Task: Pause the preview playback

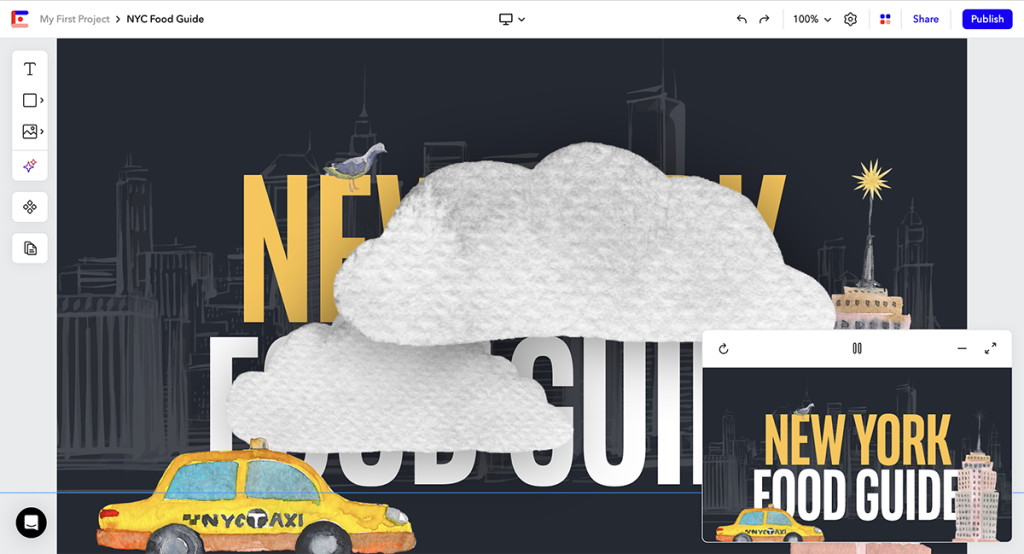Action: click(857, 348)
